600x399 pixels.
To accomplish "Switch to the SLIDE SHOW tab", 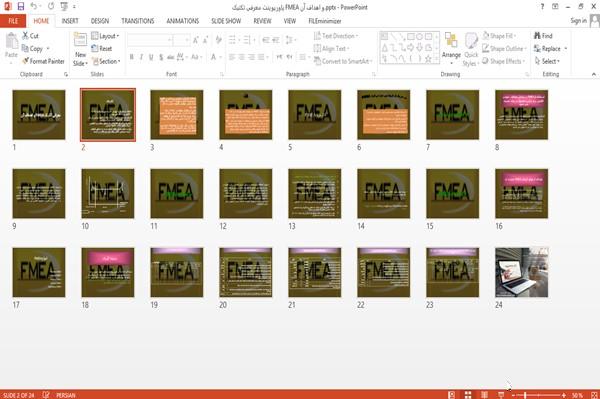I will click(226, 21).
